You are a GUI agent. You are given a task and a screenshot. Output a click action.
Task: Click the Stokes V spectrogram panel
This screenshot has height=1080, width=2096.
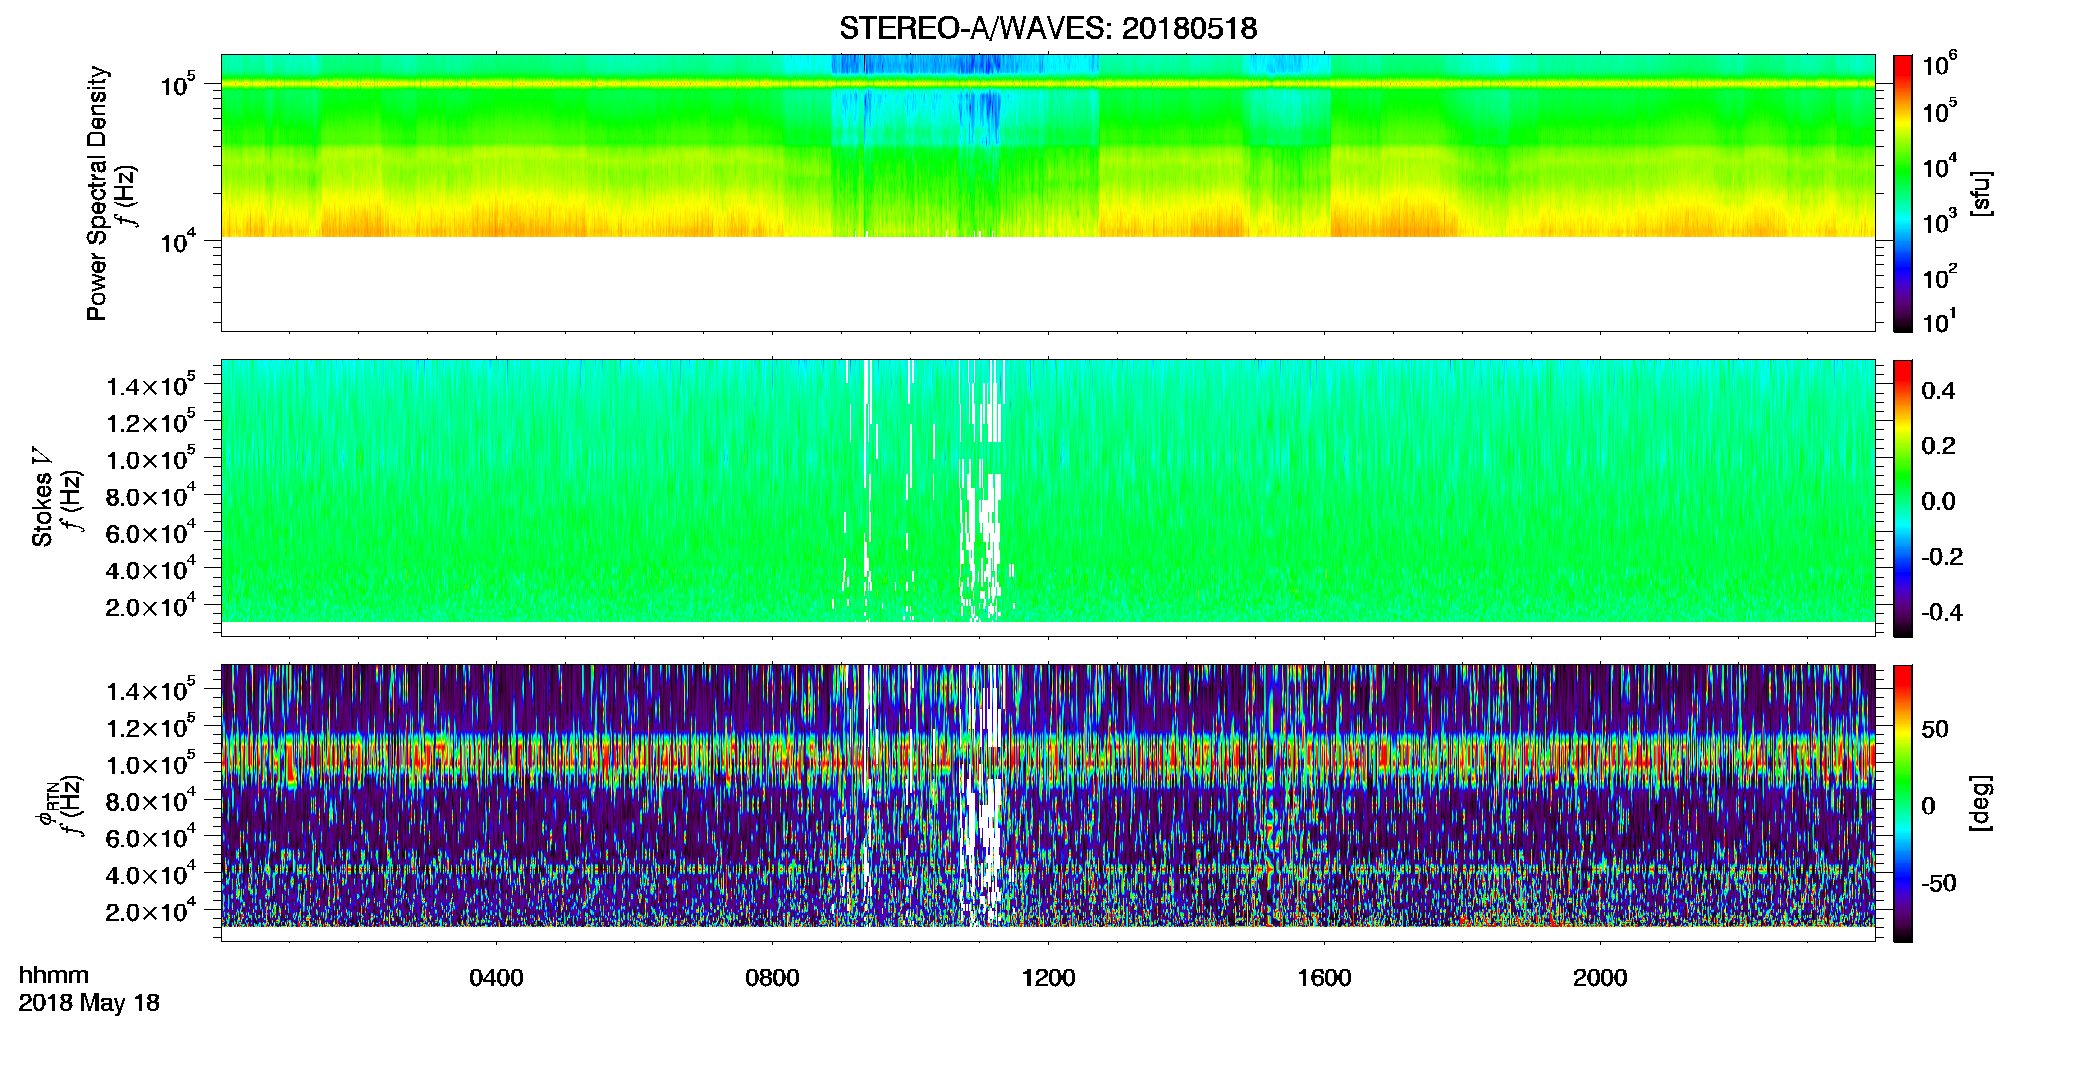pos(1048,497)
